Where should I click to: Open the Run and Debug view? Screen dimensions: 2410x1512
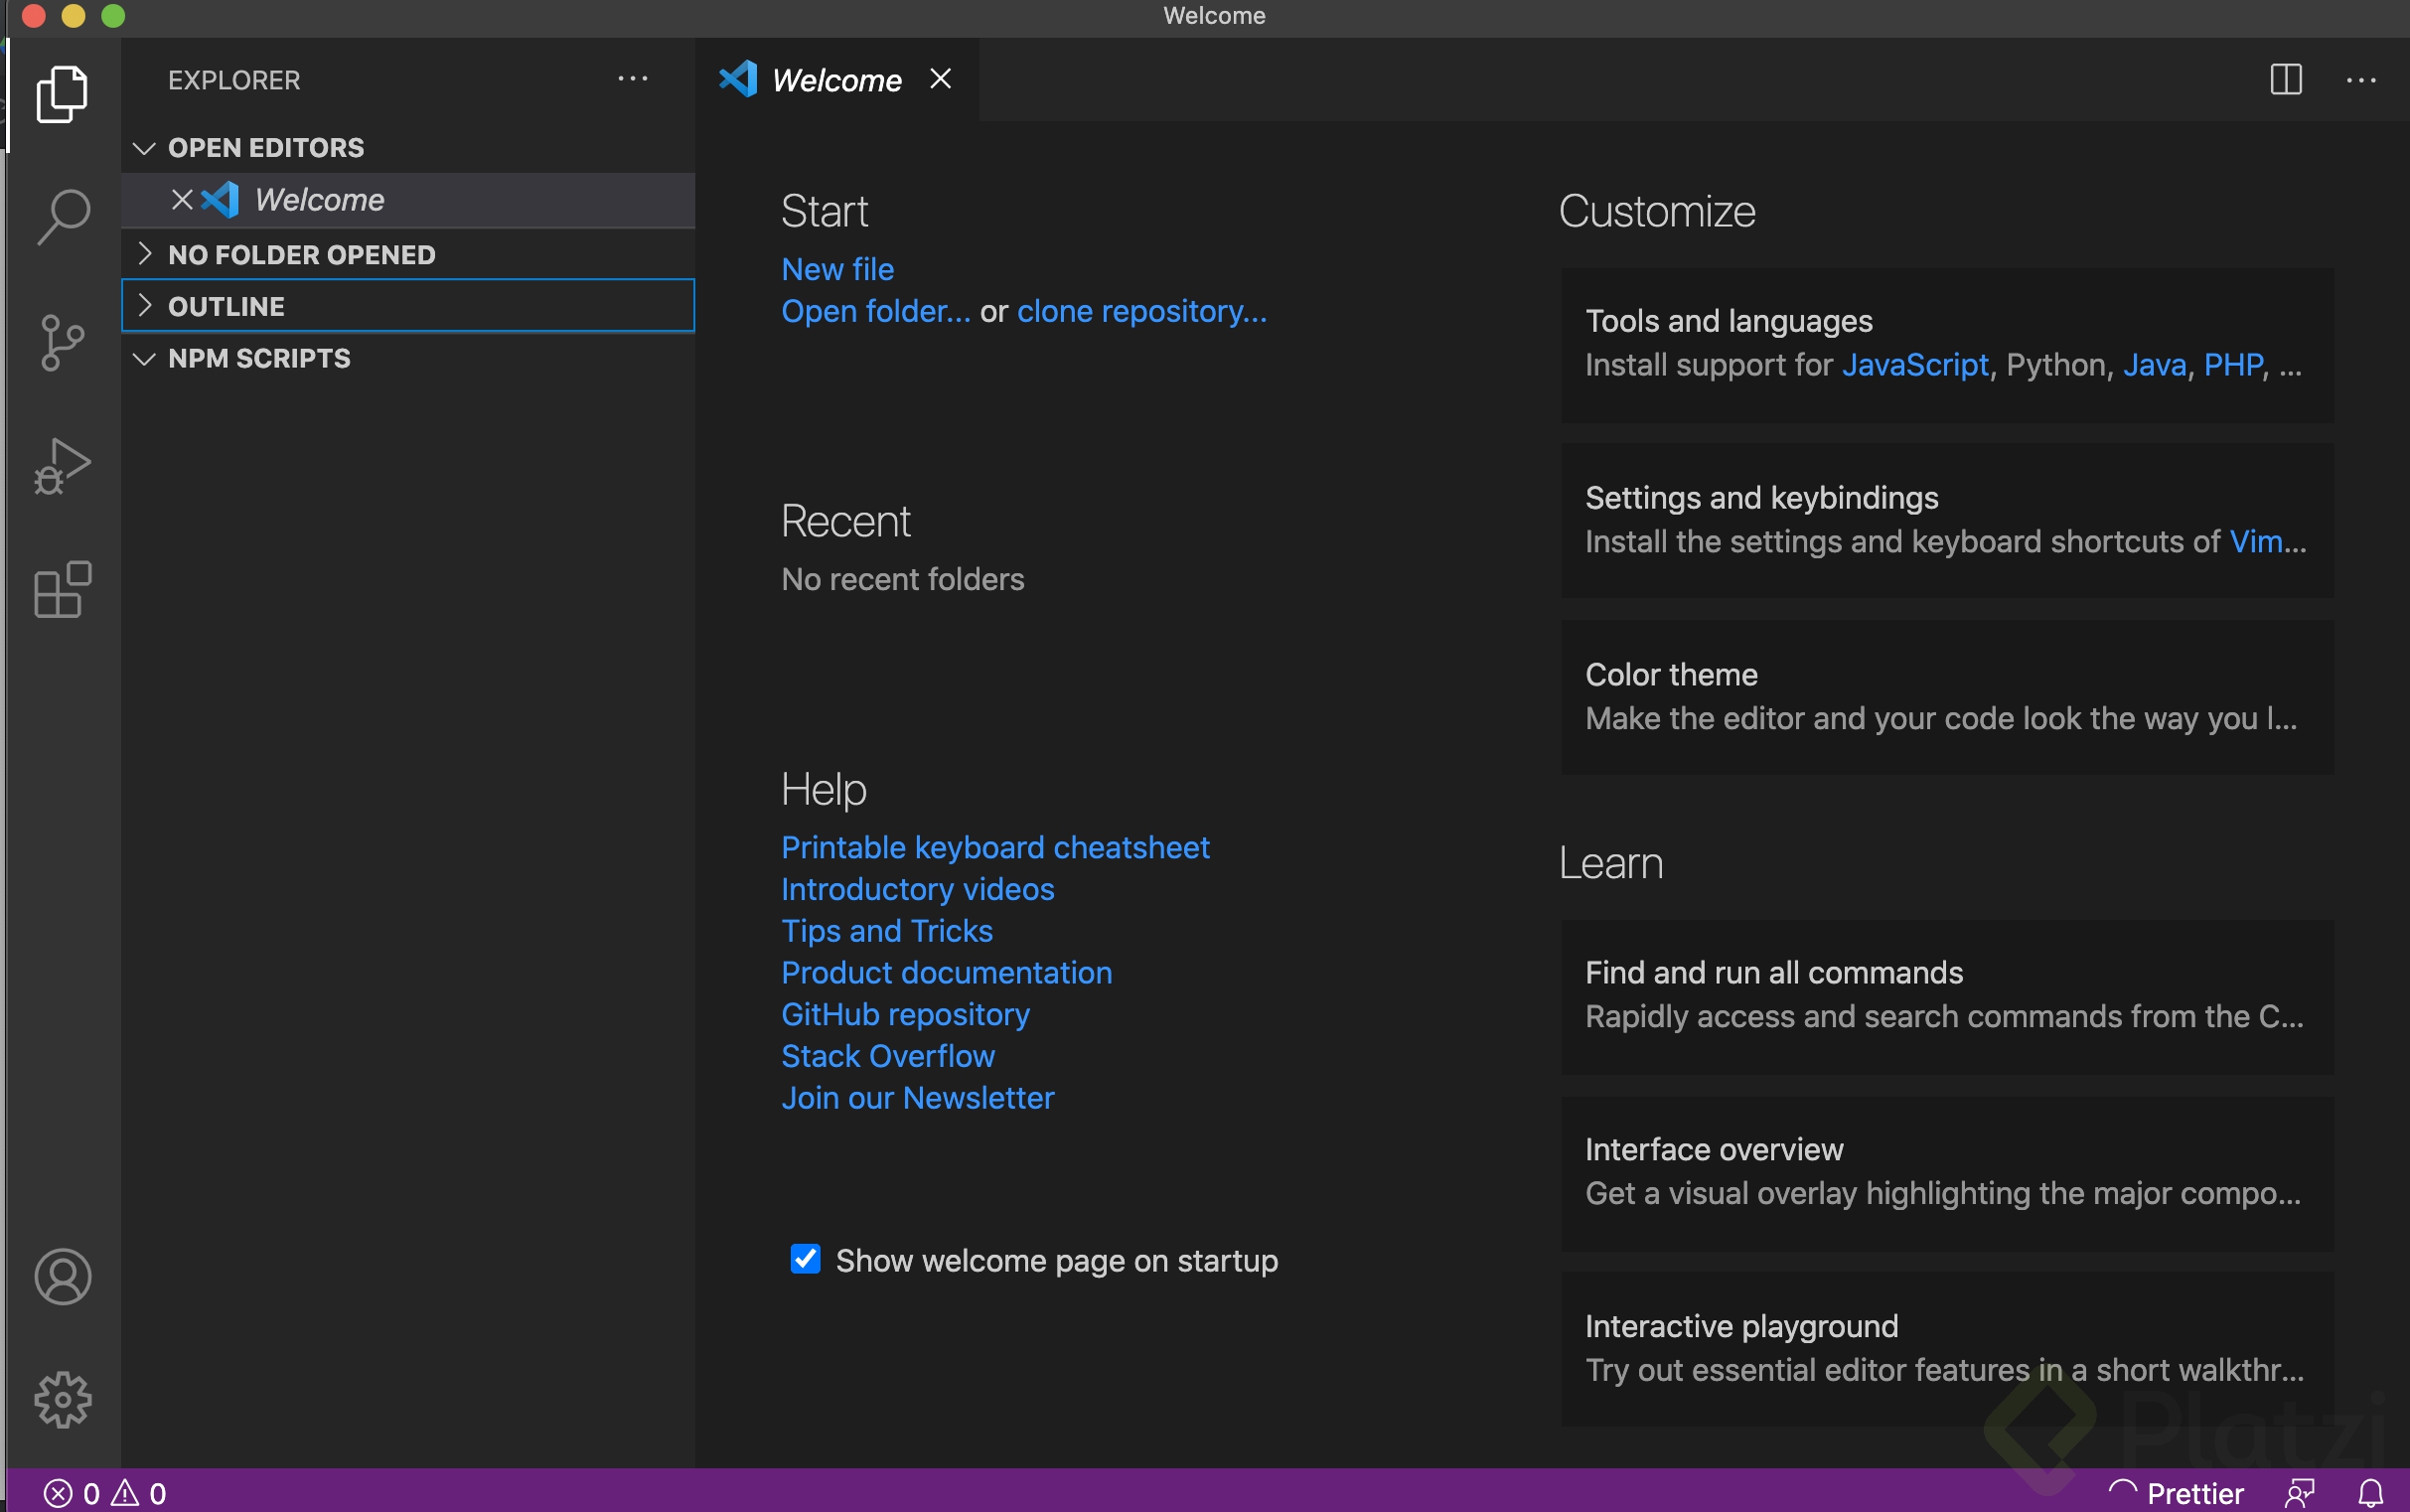pos(62,466)
